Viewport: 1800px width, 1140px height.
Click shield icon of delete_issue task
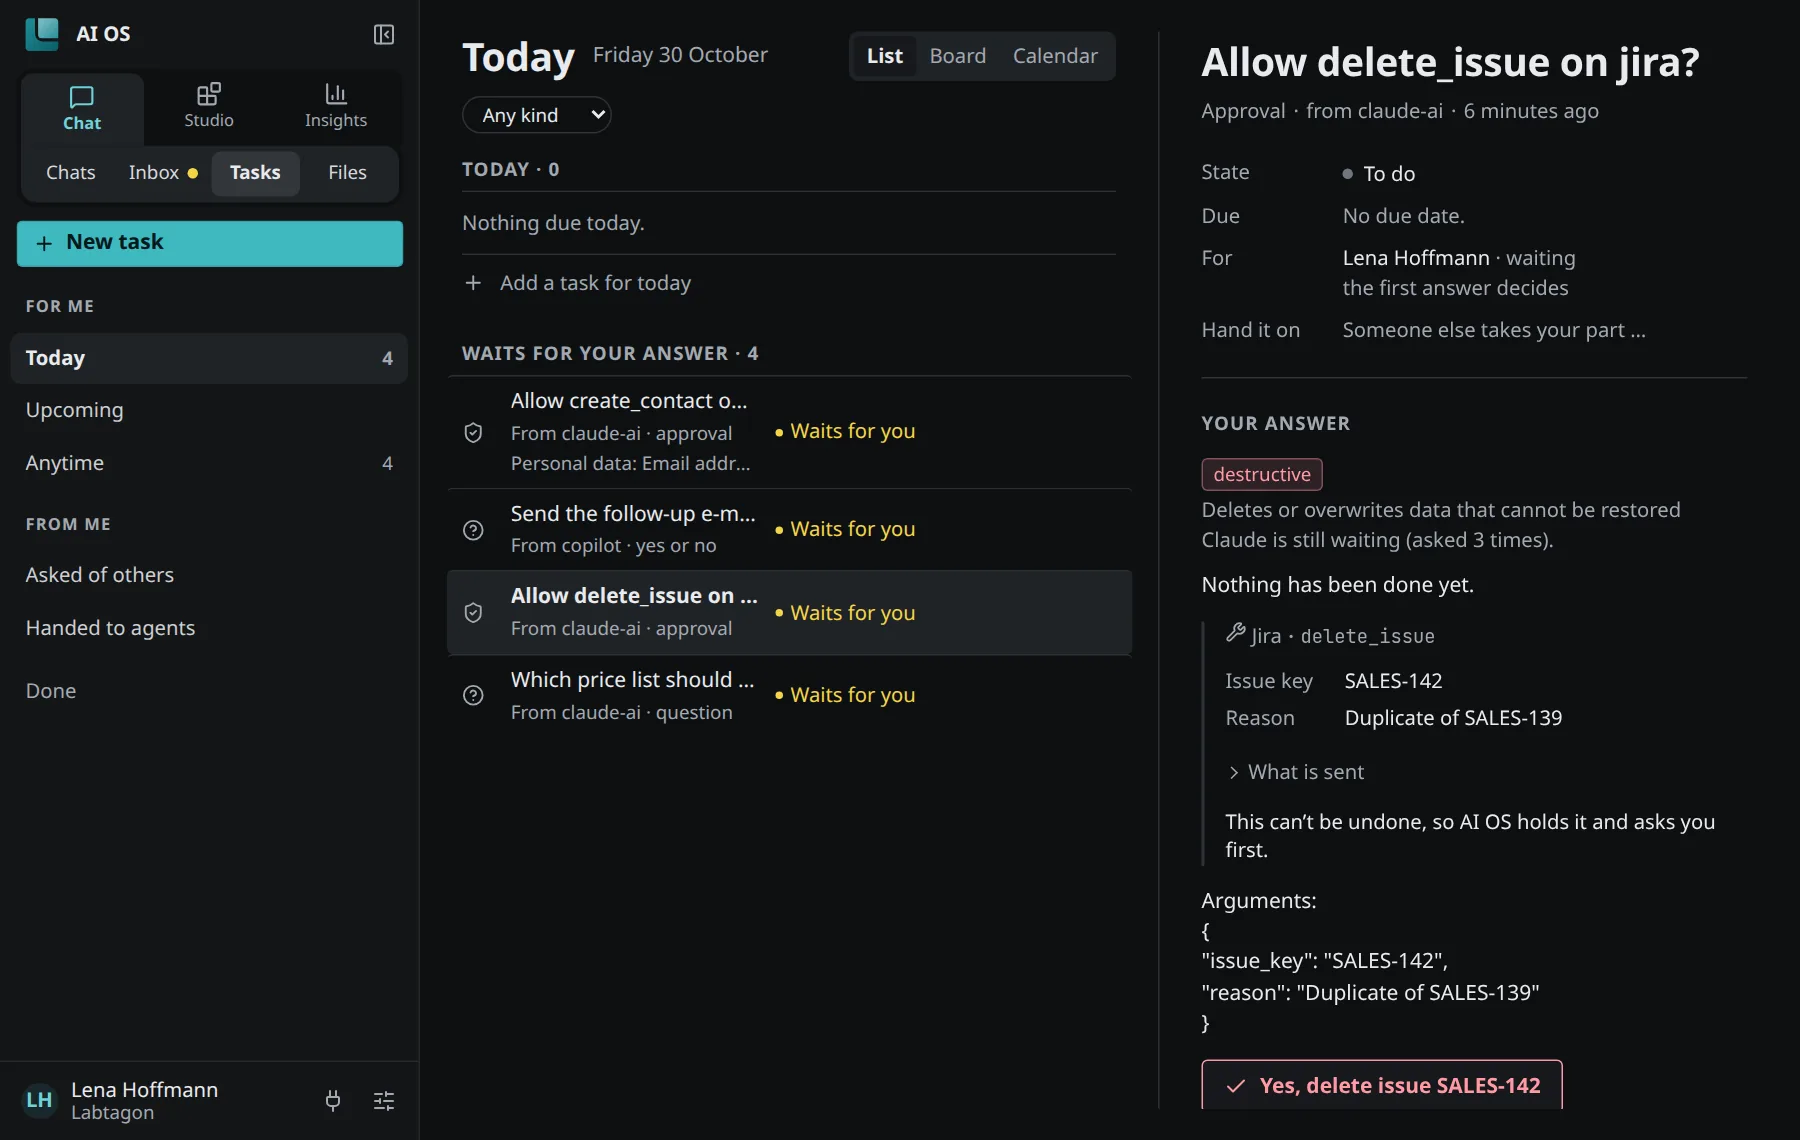[474, 612]
